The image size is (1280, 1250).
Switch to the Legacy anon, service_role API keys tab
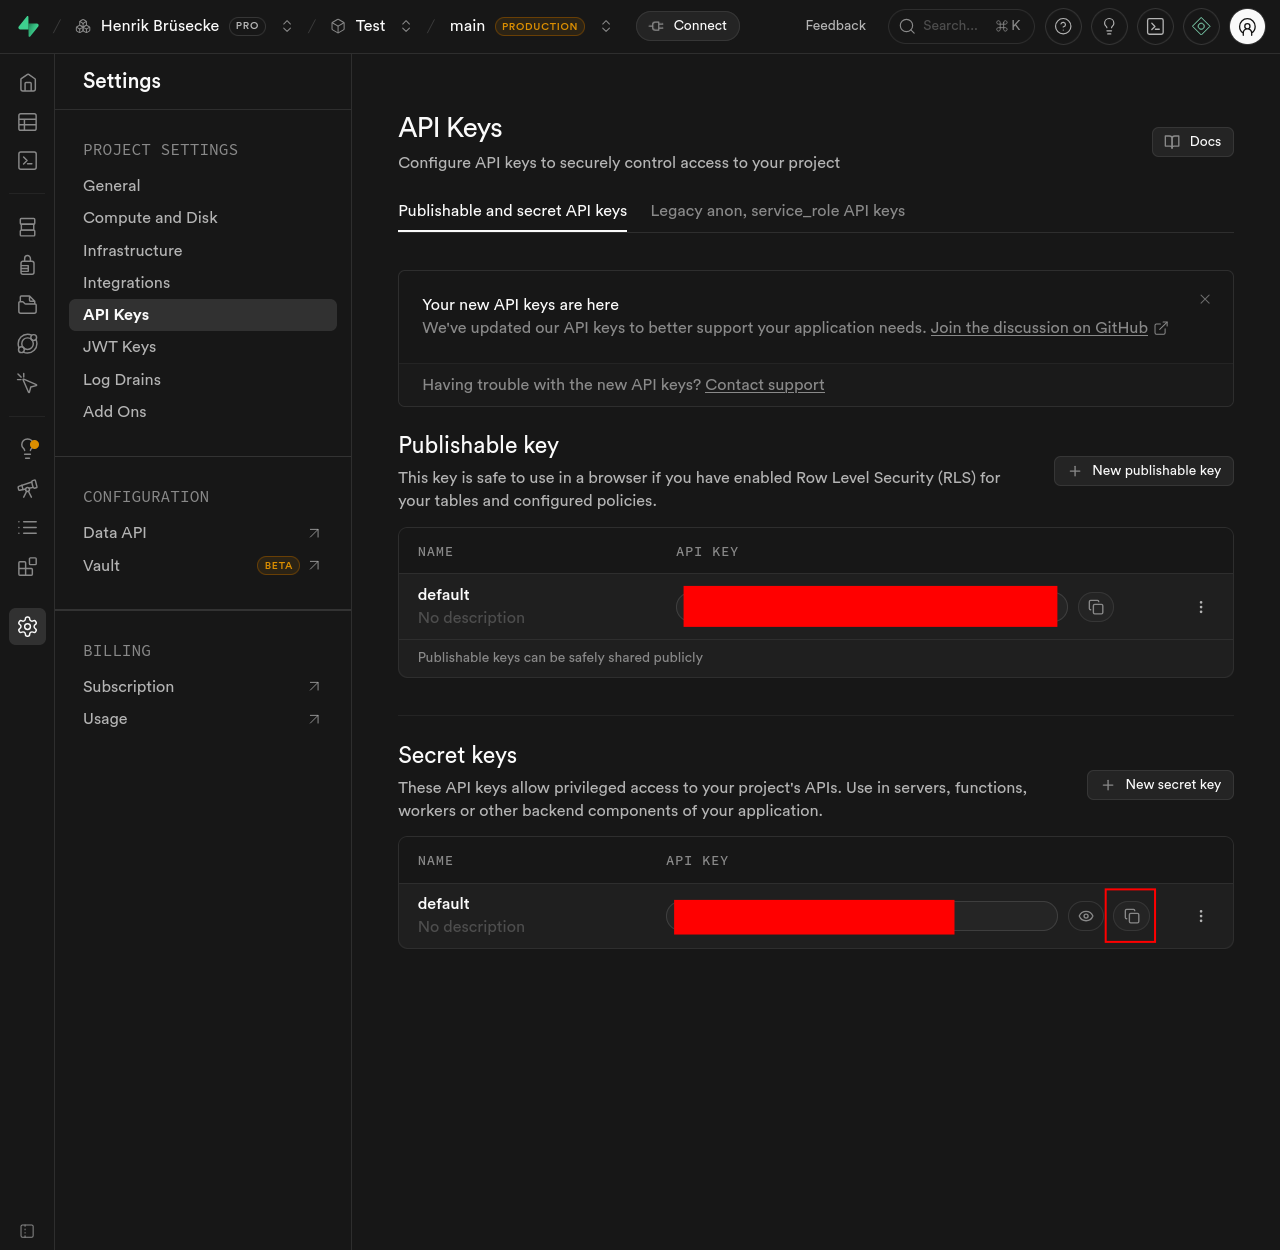click(777, 211)
